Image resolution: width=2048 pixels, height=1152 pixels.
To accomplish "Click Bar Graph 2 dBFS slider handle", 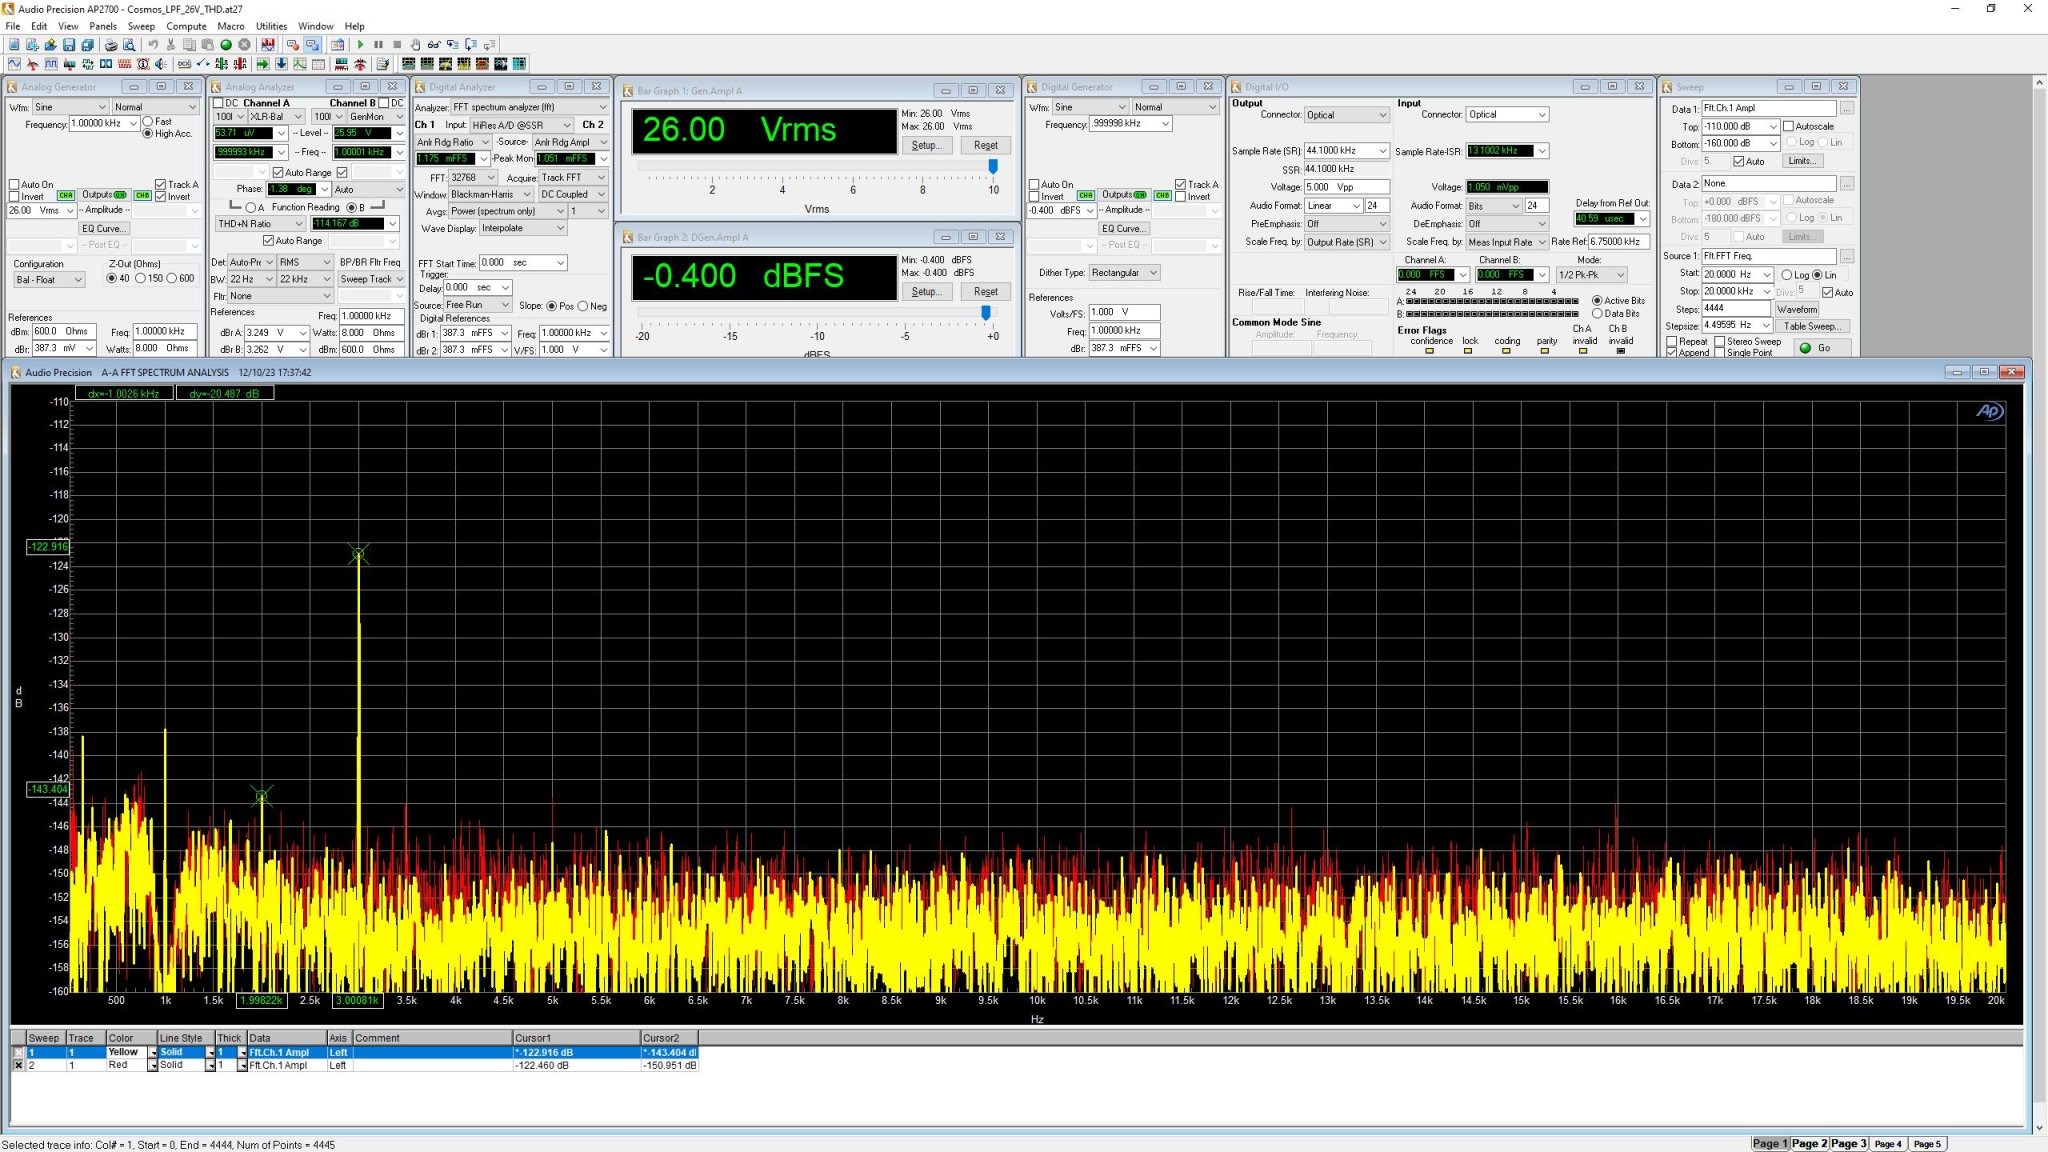I will point(986,313).
